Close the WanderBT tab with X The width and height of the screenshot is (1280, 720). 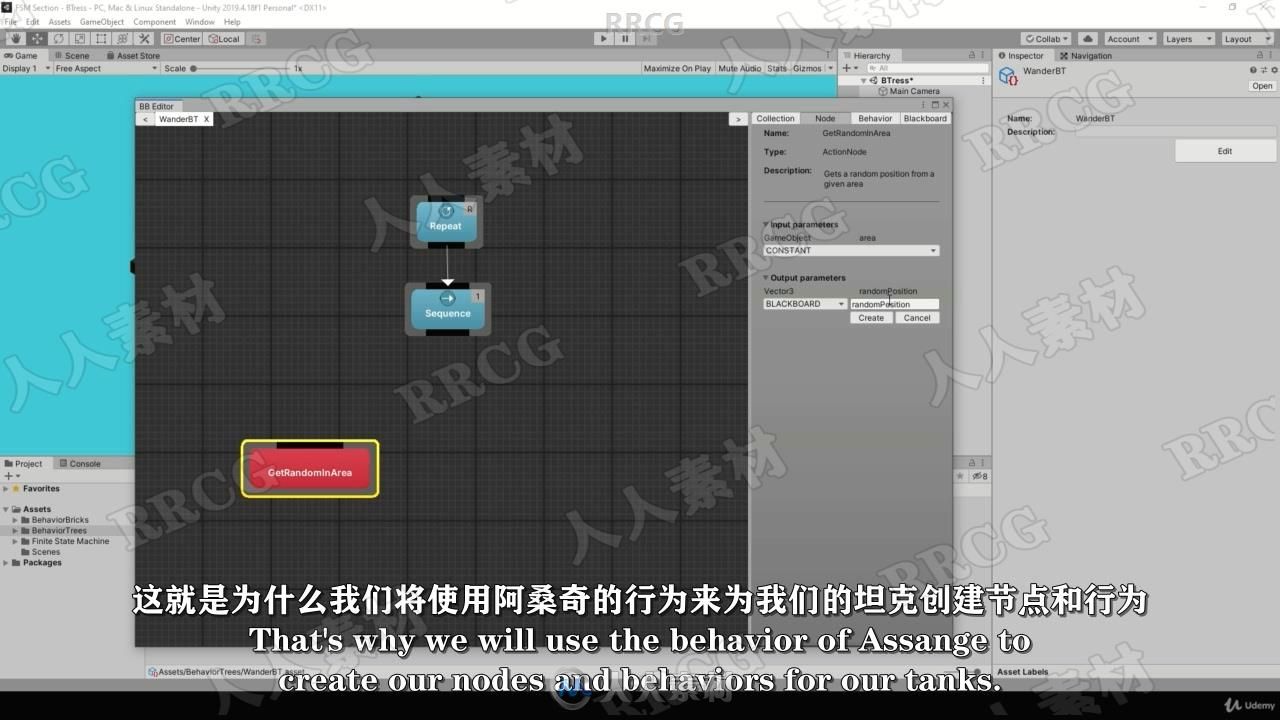207,119
